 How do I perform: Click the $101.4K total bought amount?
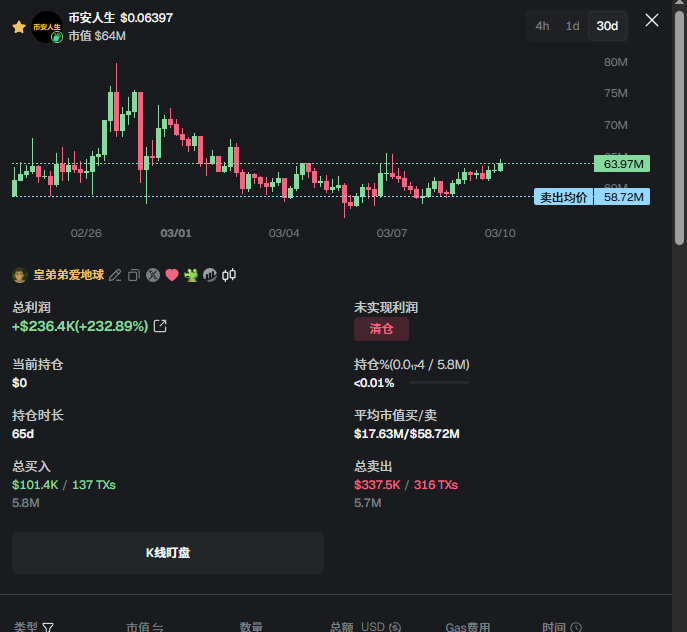point(35,485)
